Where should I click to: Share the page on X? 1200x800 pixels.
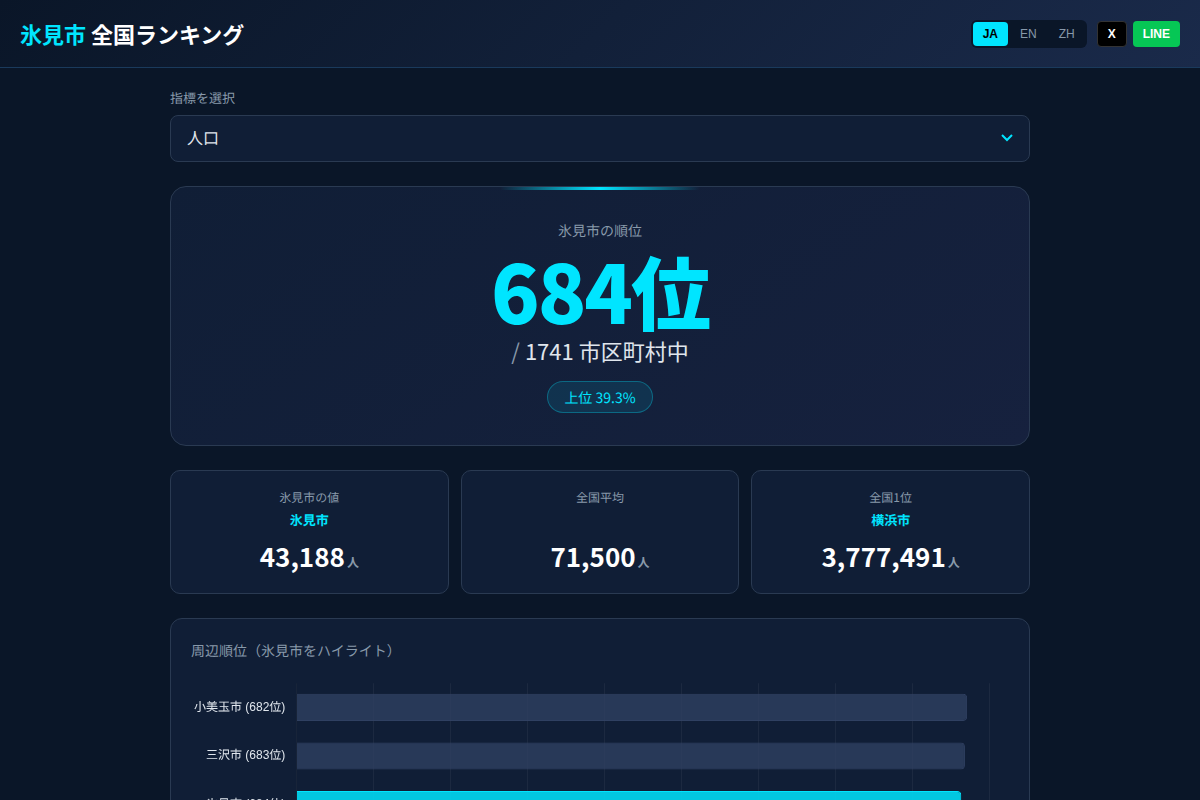pos(1111,33)
